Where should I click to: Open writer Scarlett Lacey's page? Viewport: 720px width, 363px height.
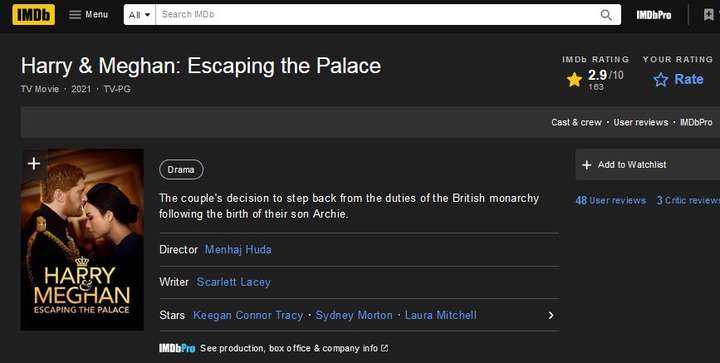pyautogui.click(x=233, y=282)
